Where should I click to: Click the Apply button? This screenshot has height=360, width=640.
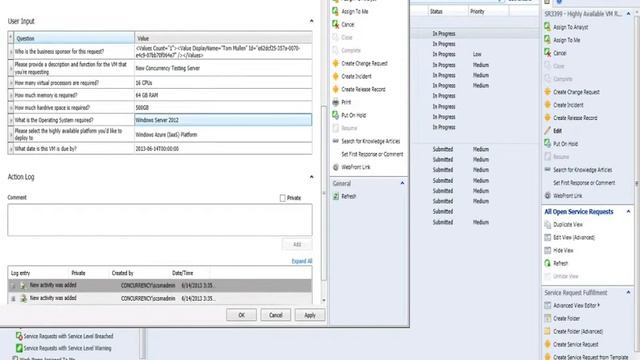310,315
